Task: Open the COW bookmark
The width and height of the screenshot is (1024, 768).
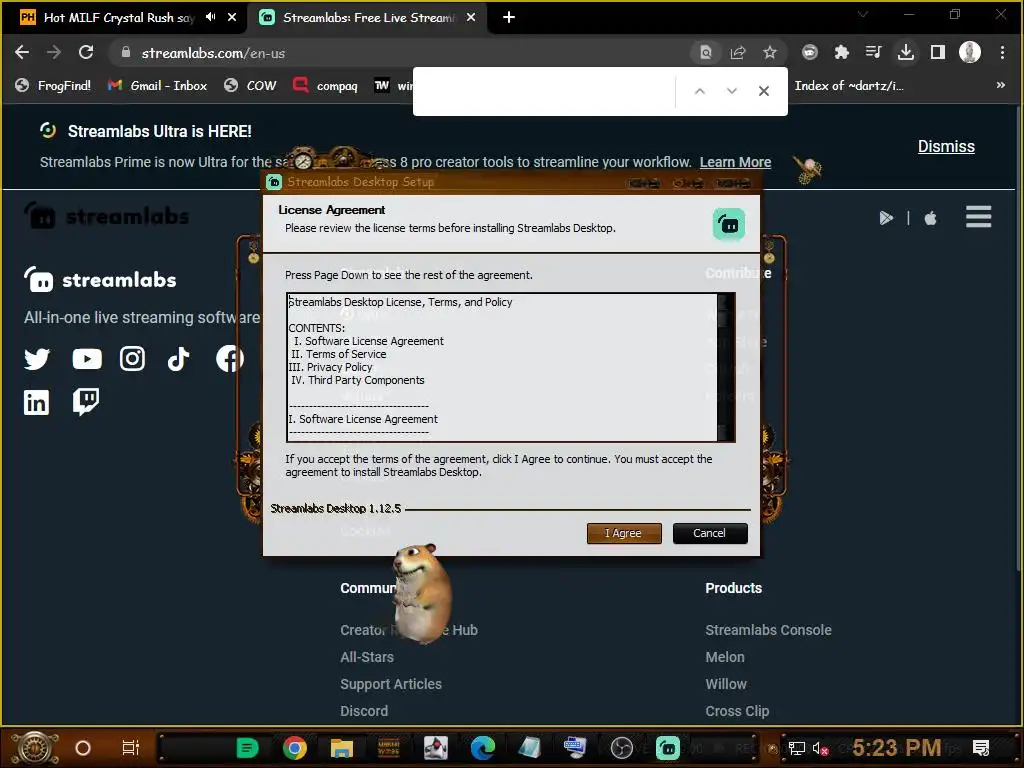Action: click(250, 86)
